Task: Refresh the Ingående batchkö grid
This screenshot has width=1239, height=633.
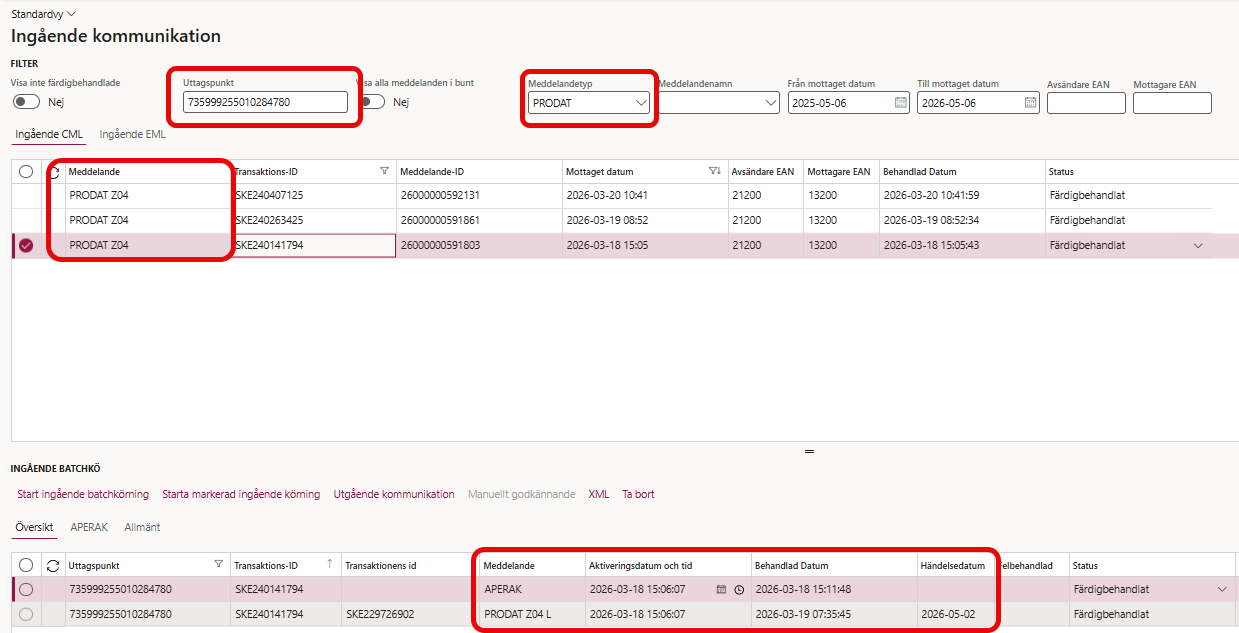Action: 53,565
